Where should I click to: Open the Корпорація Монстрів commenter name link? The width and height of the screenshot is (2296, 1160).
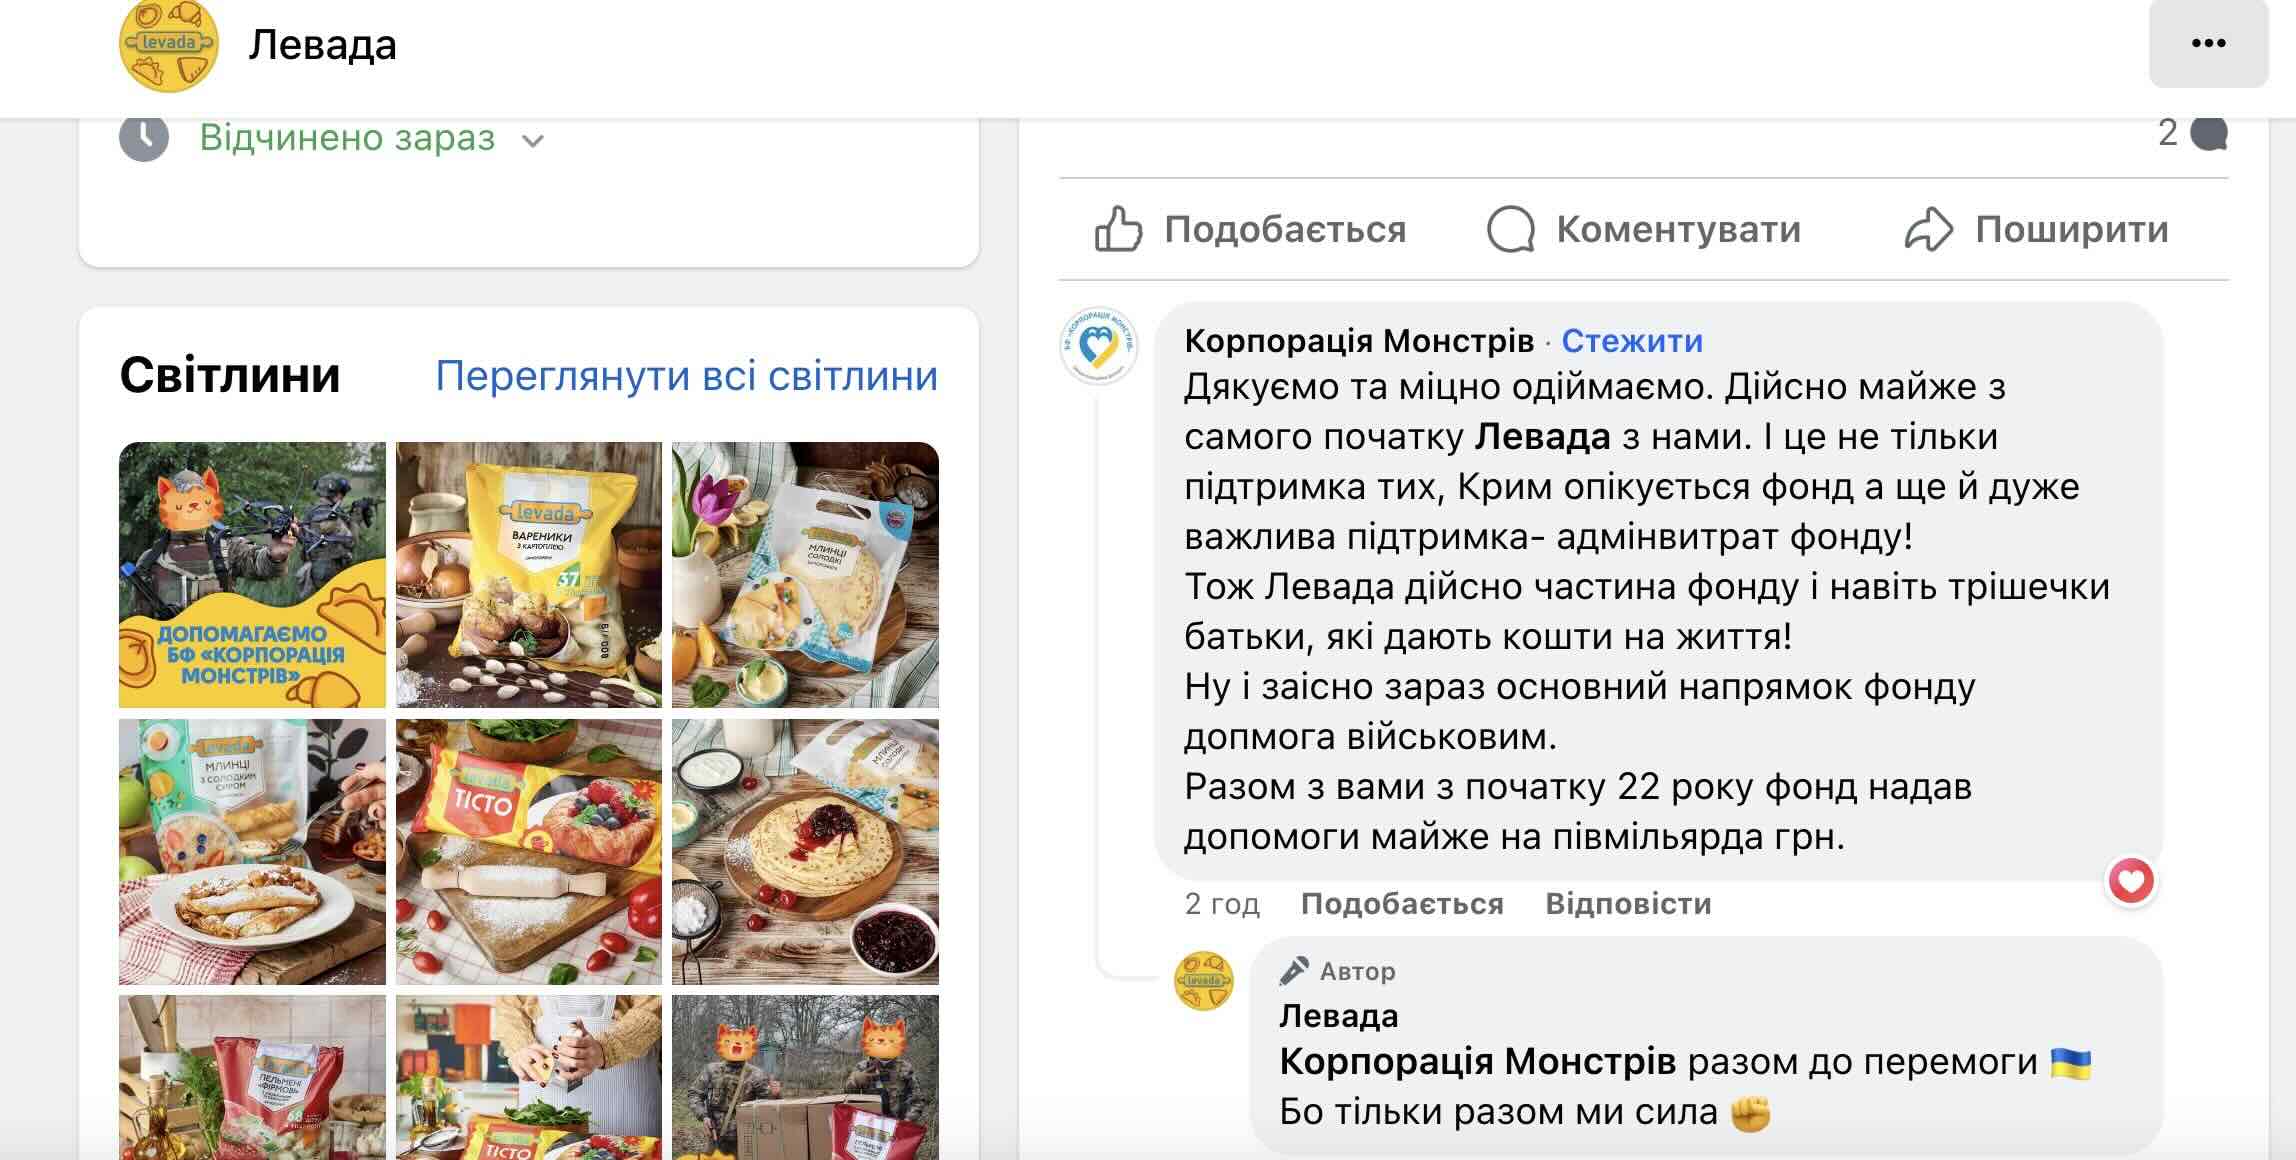pos(1359,341)
